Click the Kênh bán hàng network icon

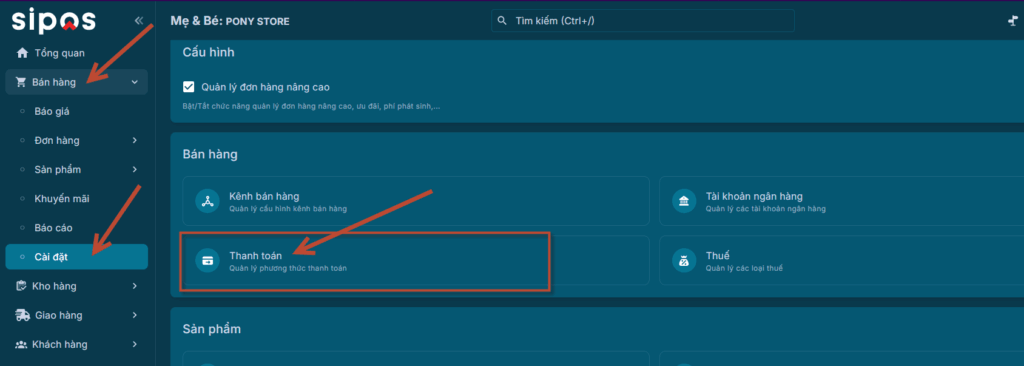[x=208, y=201]
